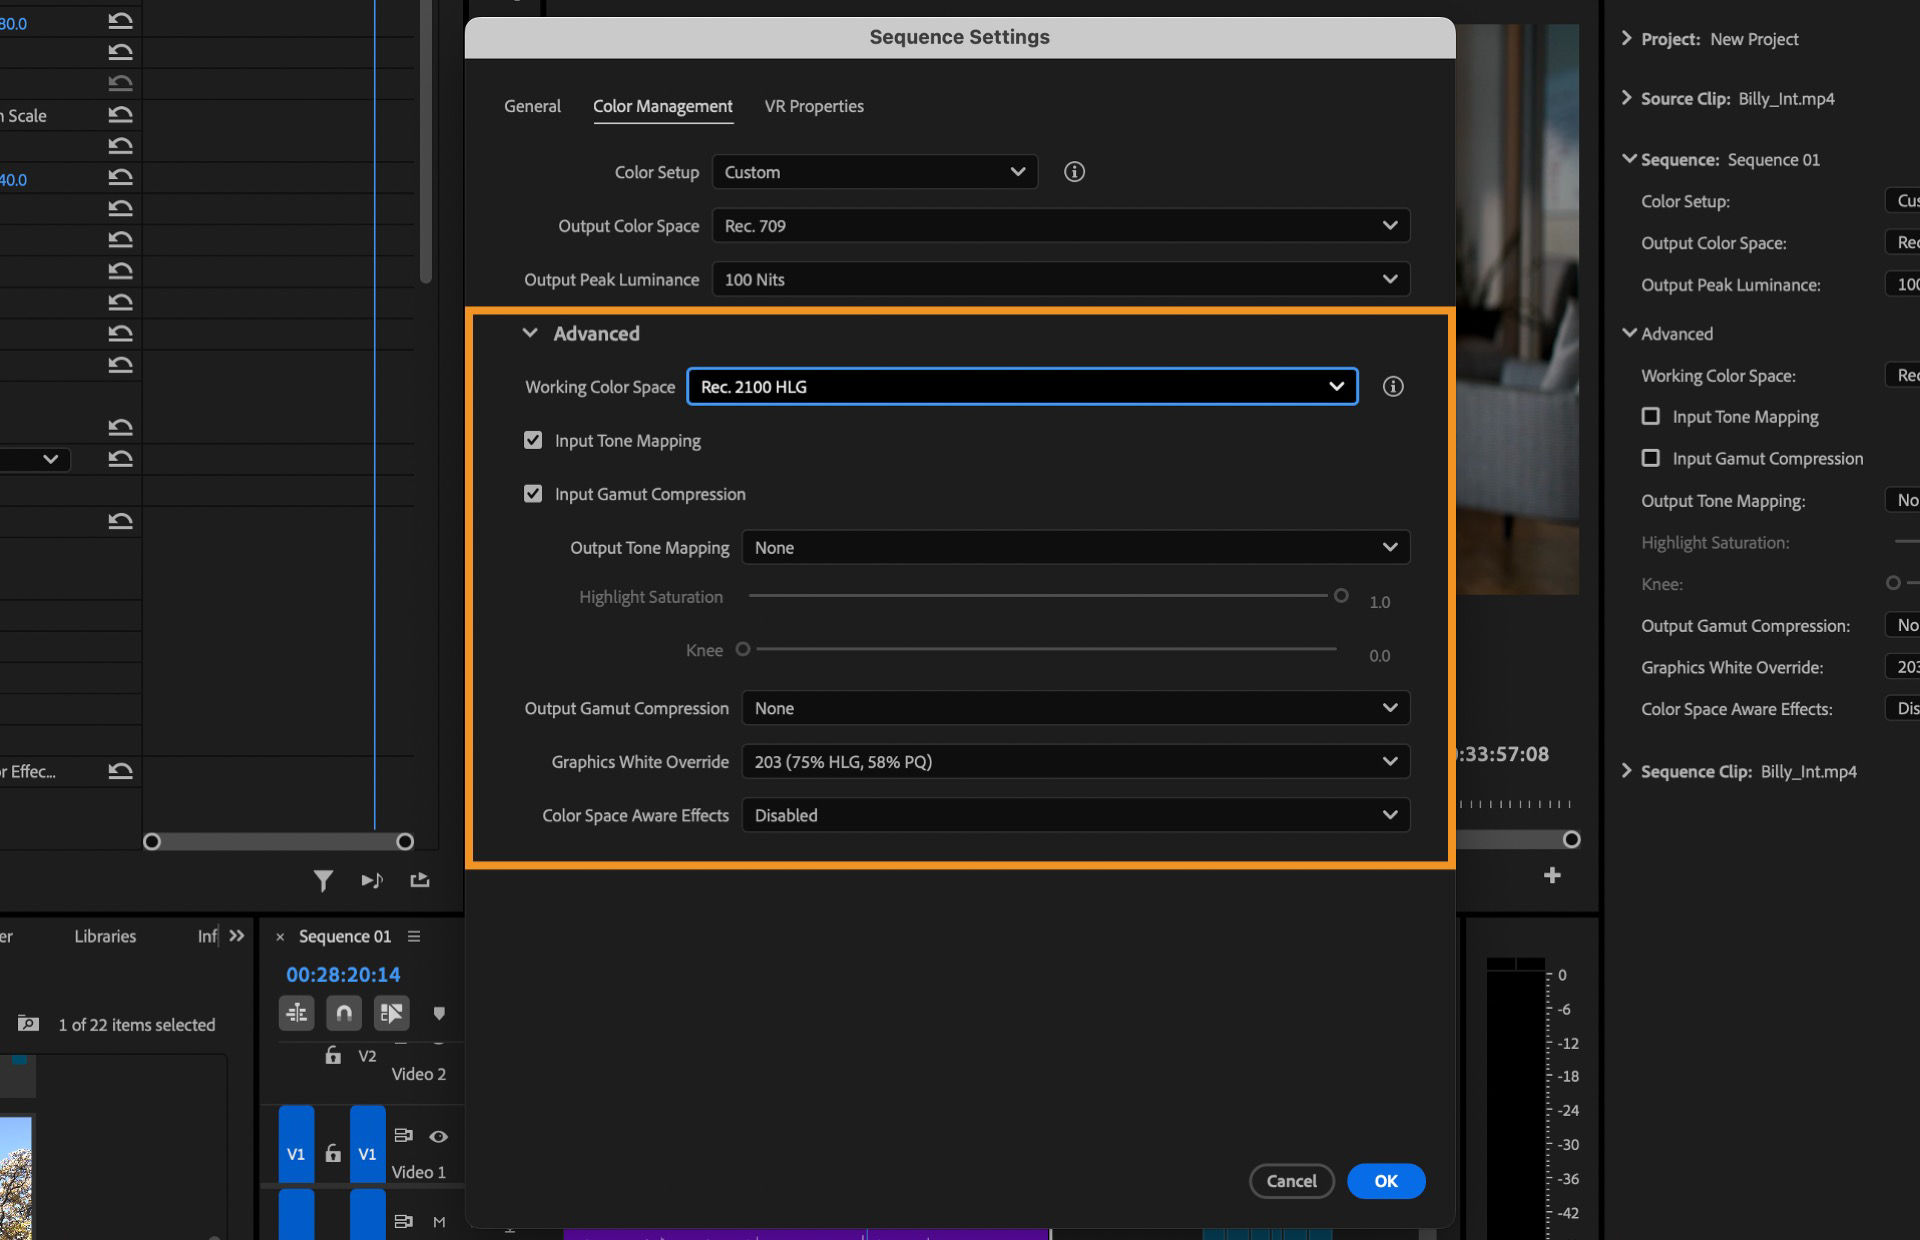
Task: Collapse the Advanced section in Sequence Settings
Action: (x=530, y=333)
